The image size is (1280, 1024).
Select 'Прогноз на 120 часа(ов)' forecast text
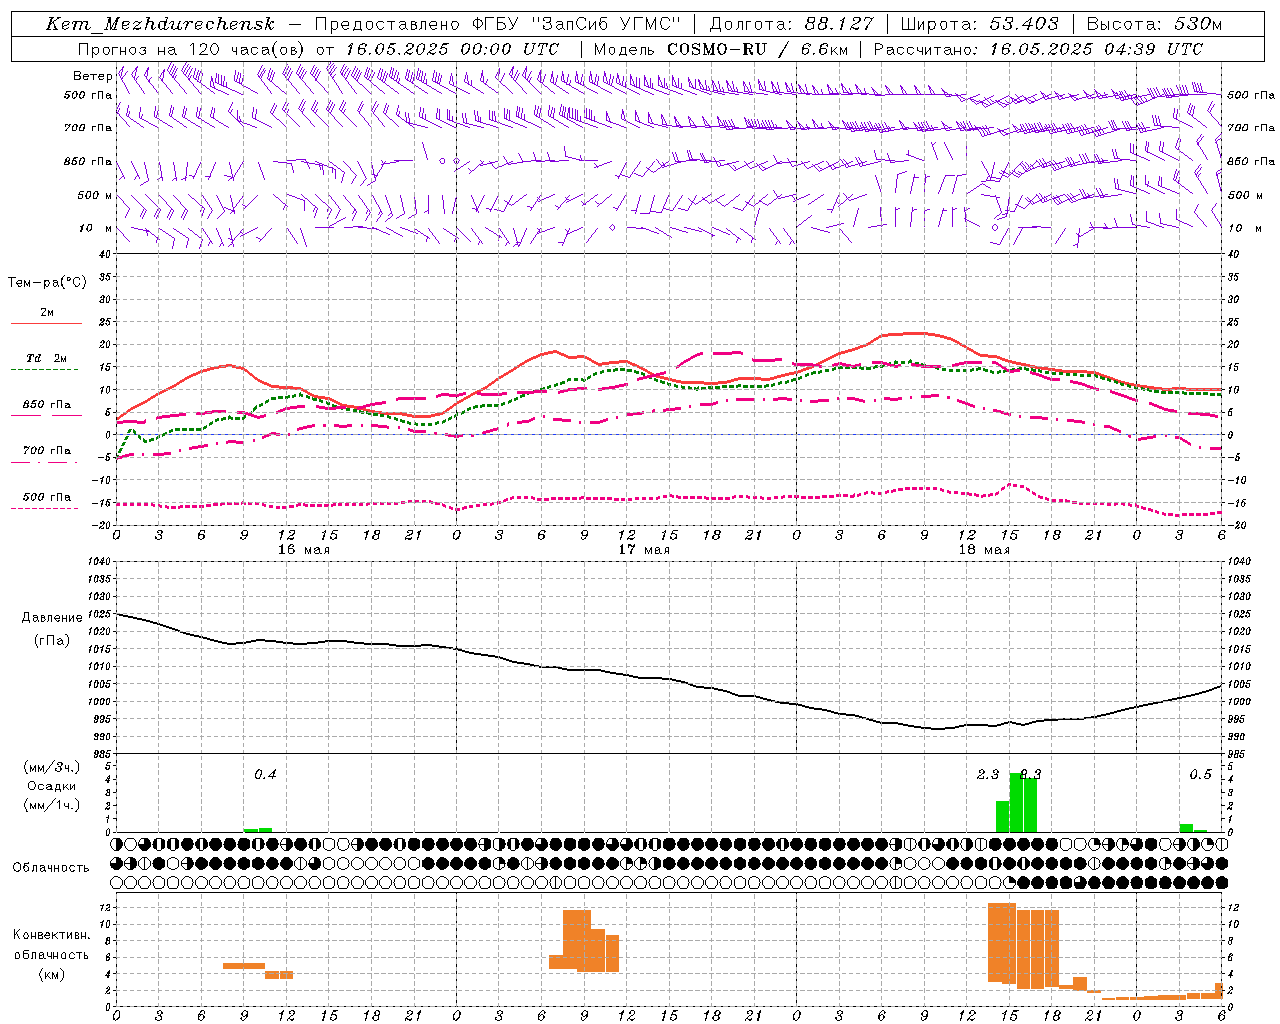tap(192, 48)
